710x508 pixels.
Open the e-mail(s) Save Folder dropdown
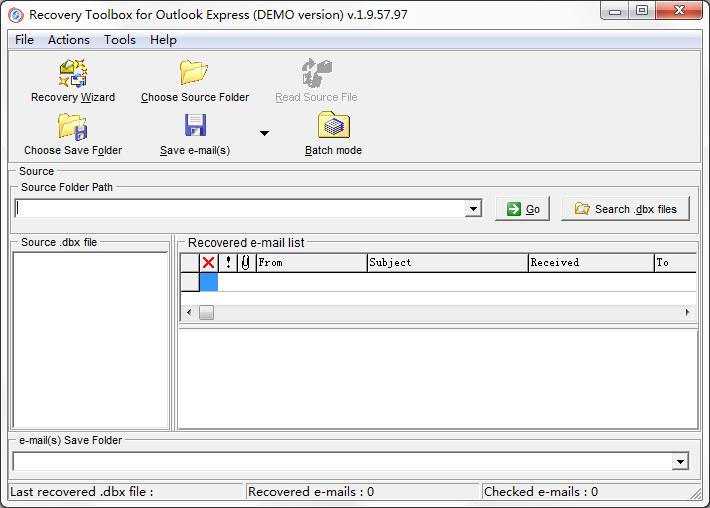pos(680,461)
